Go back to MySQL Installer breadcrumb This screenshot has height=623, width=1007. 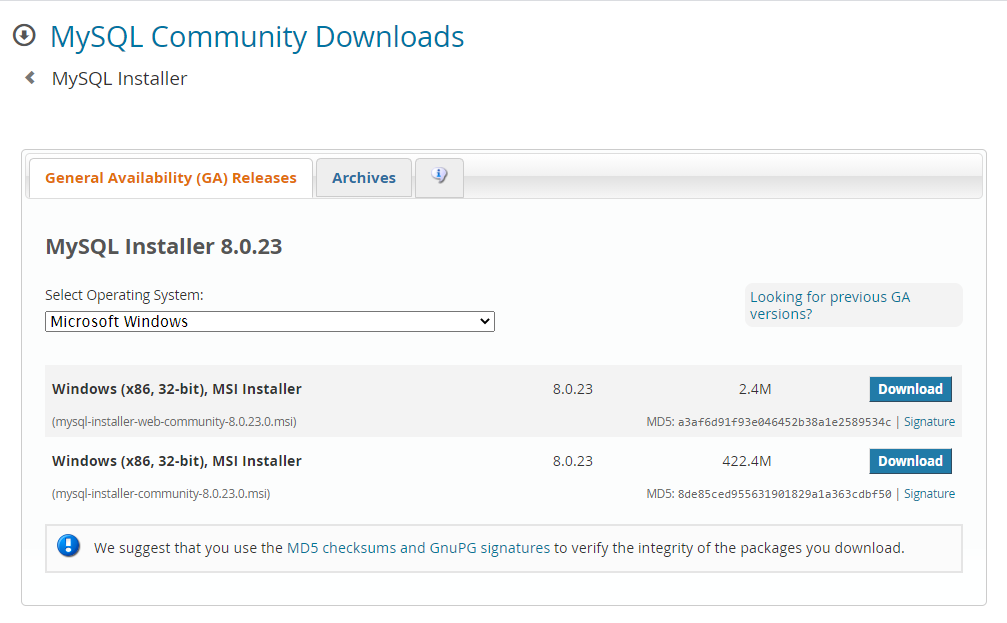tap(119, 78)
